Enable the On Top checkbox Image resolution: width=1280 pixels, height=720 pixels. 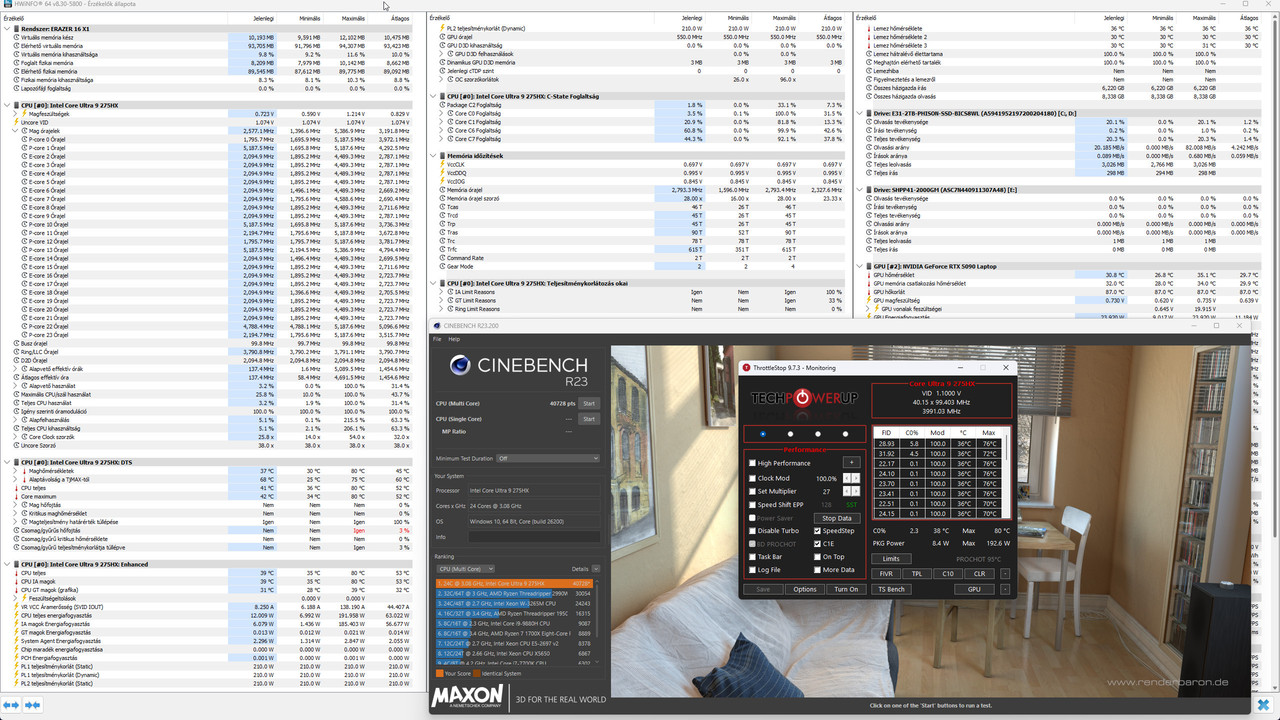click(x=817, y=557)
